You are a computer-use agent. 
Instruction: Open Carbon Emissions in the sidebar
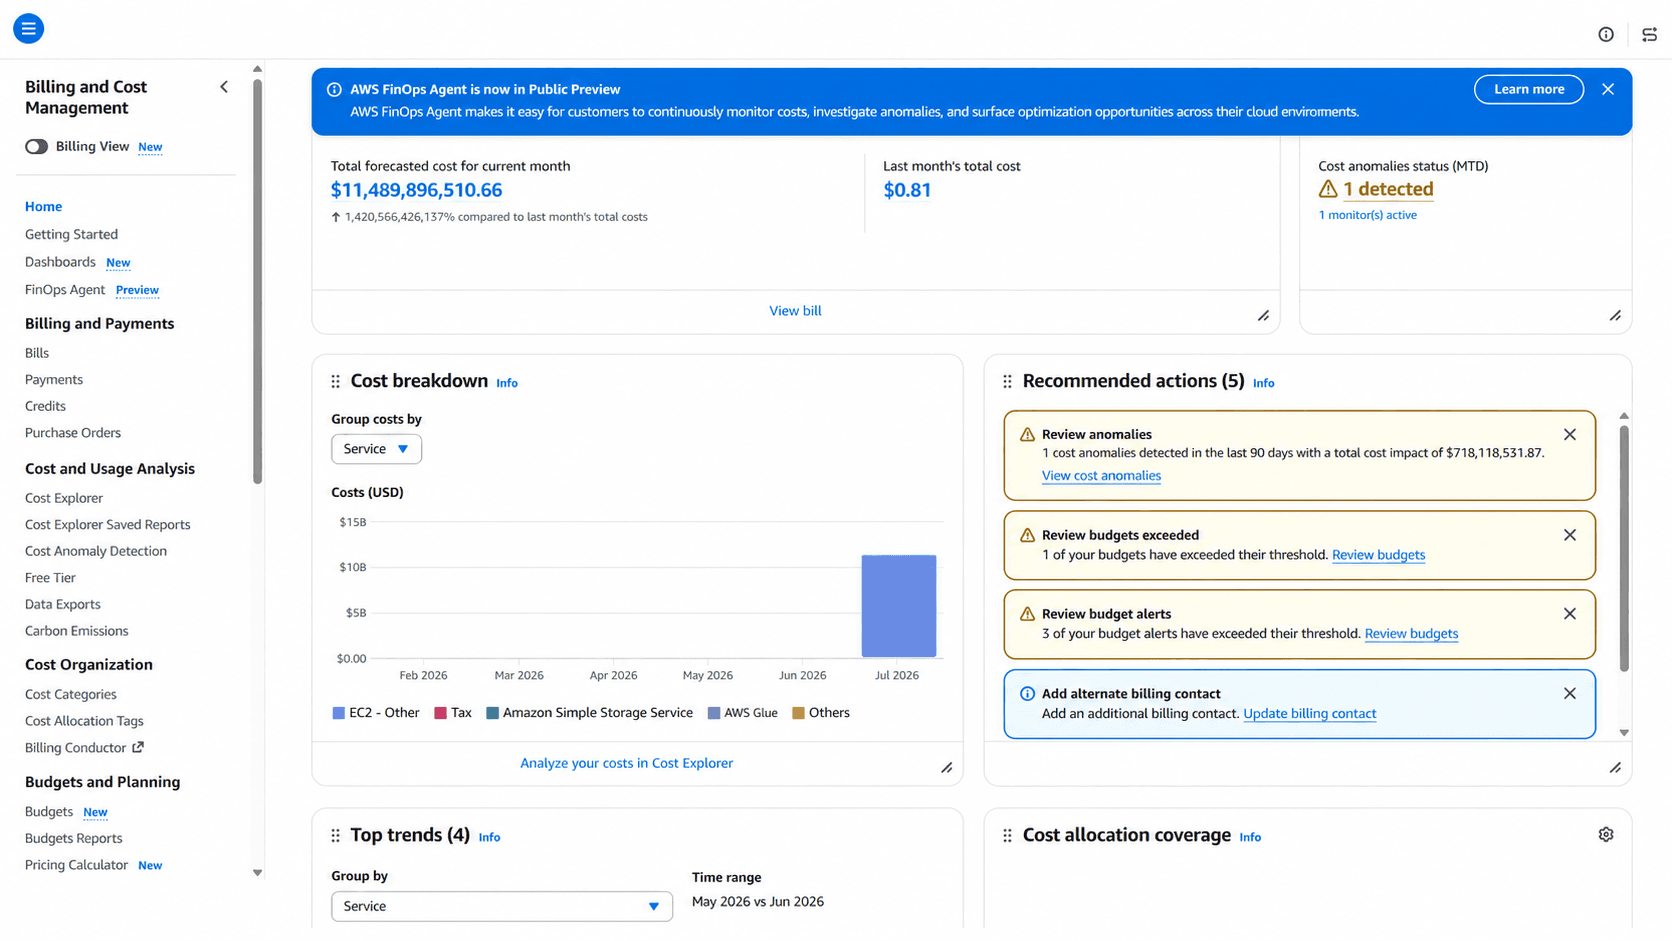76,631
